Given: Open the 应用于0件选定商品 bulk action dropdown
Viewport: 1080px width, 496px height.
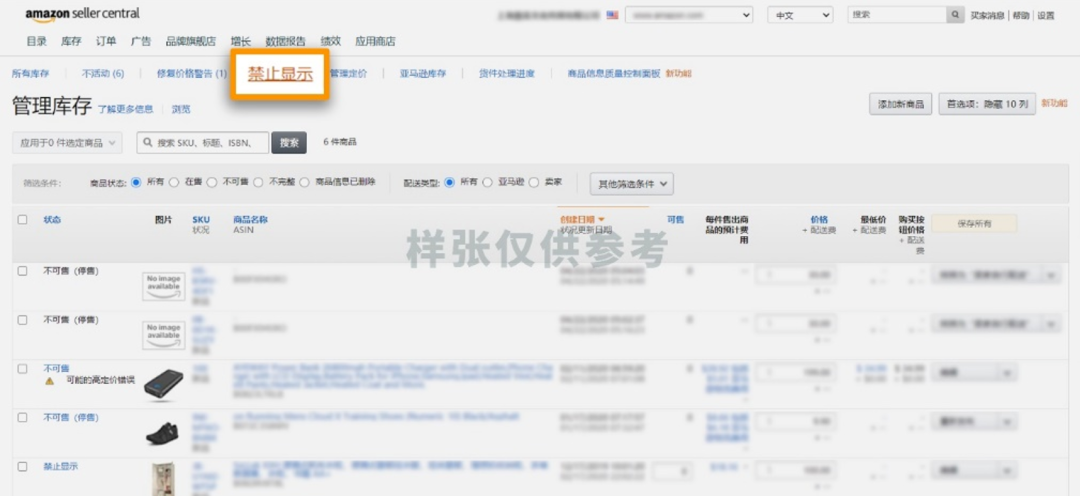Looking at the screenshot, I should 67,143.
